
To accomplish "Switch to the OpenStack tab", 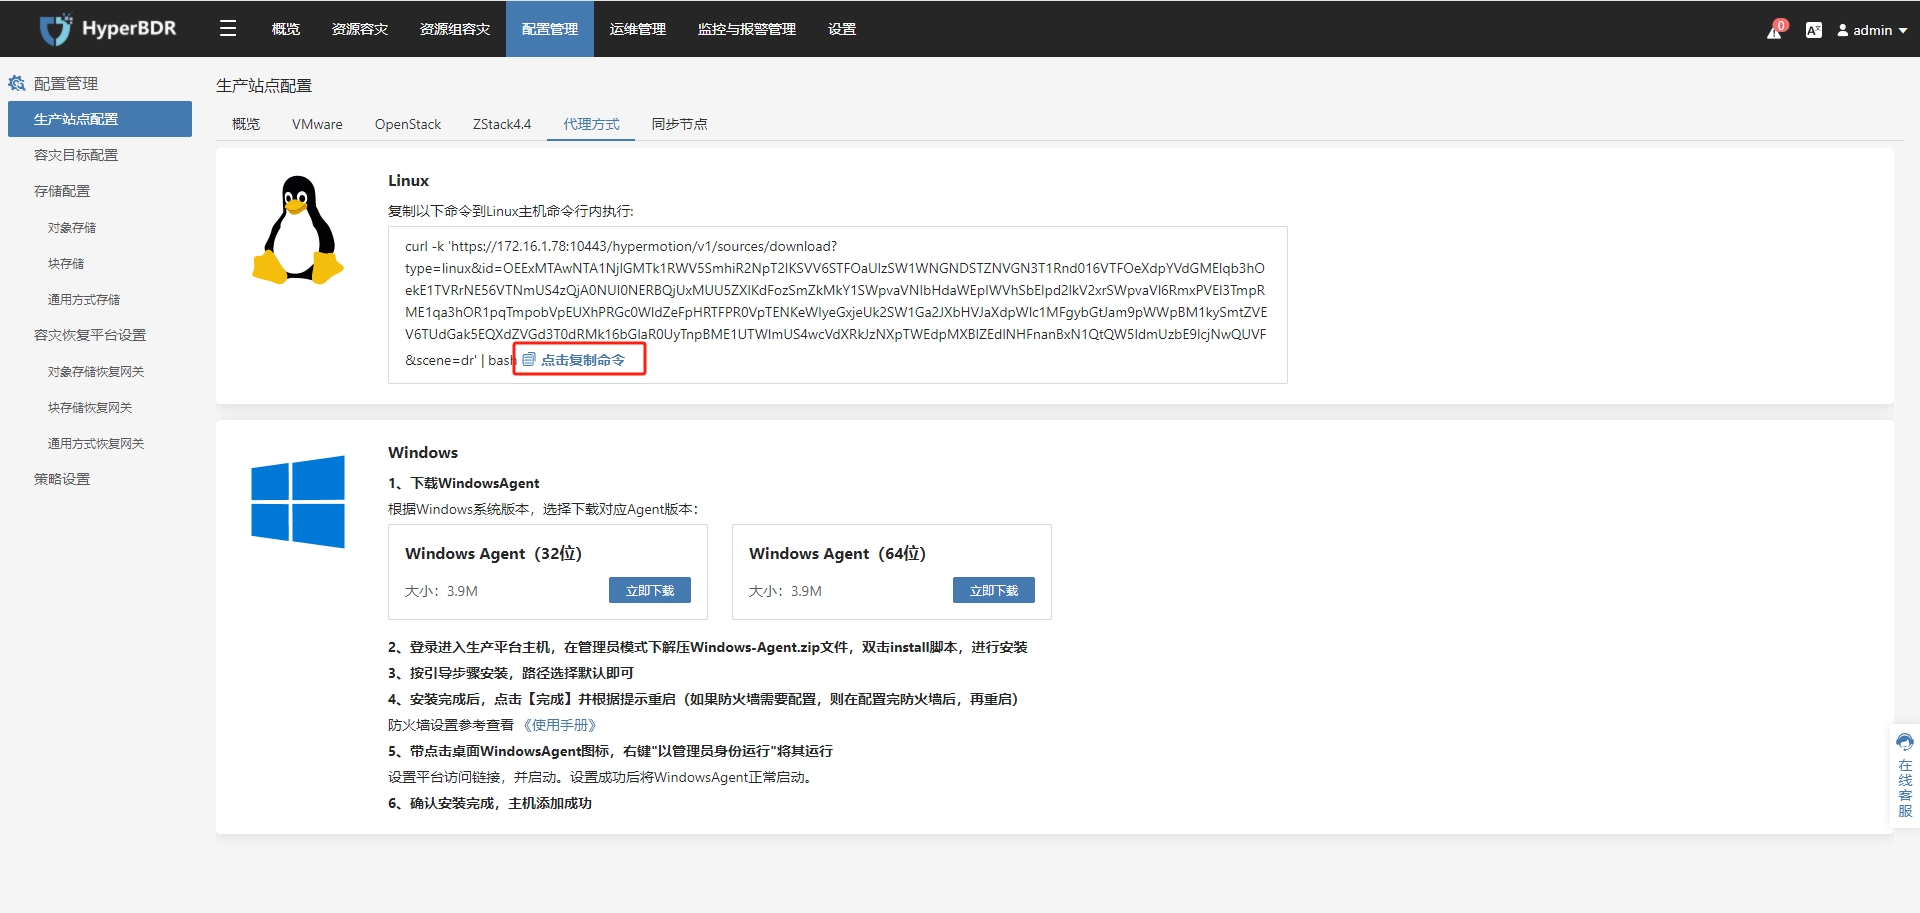I will point(408,124).
